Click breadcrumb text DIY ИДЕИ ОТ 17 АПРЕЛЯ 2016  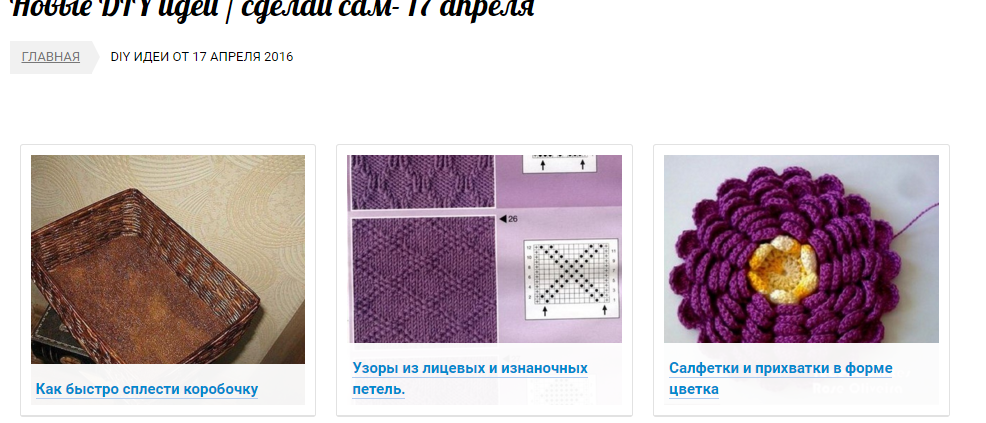(202, 57)
